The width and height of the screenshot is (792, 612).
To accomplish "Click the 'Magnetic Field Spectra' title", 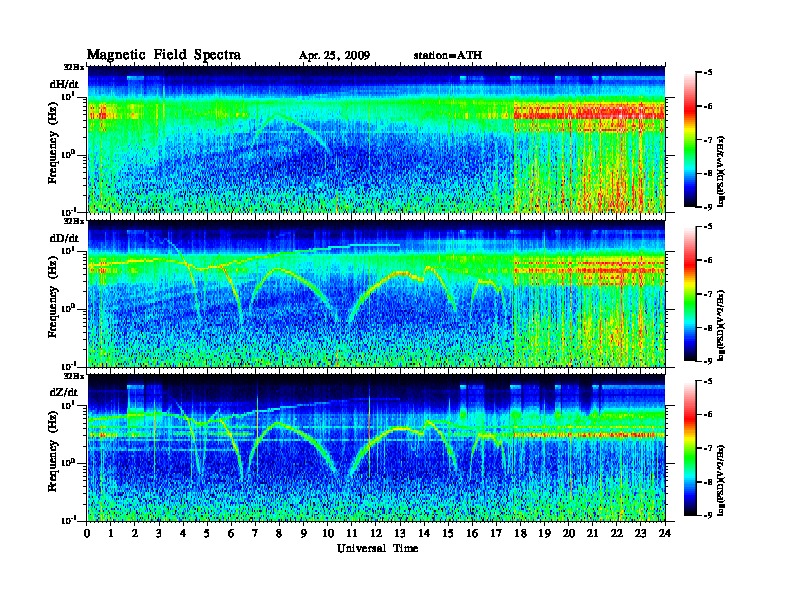I will 164,55.
